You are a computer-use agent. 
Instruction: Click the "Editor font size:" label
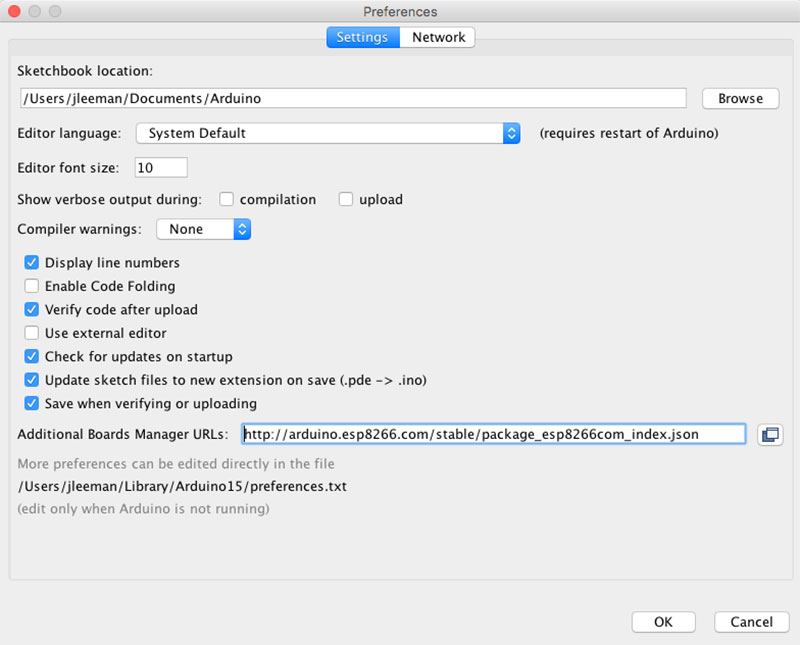point(68,168)
